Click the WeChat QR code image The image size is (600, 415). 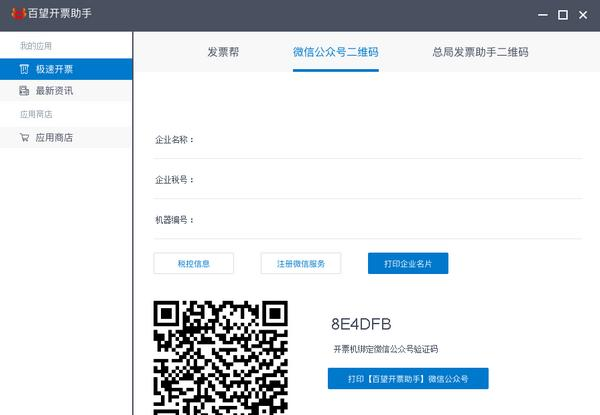click(x=221, y=358)
